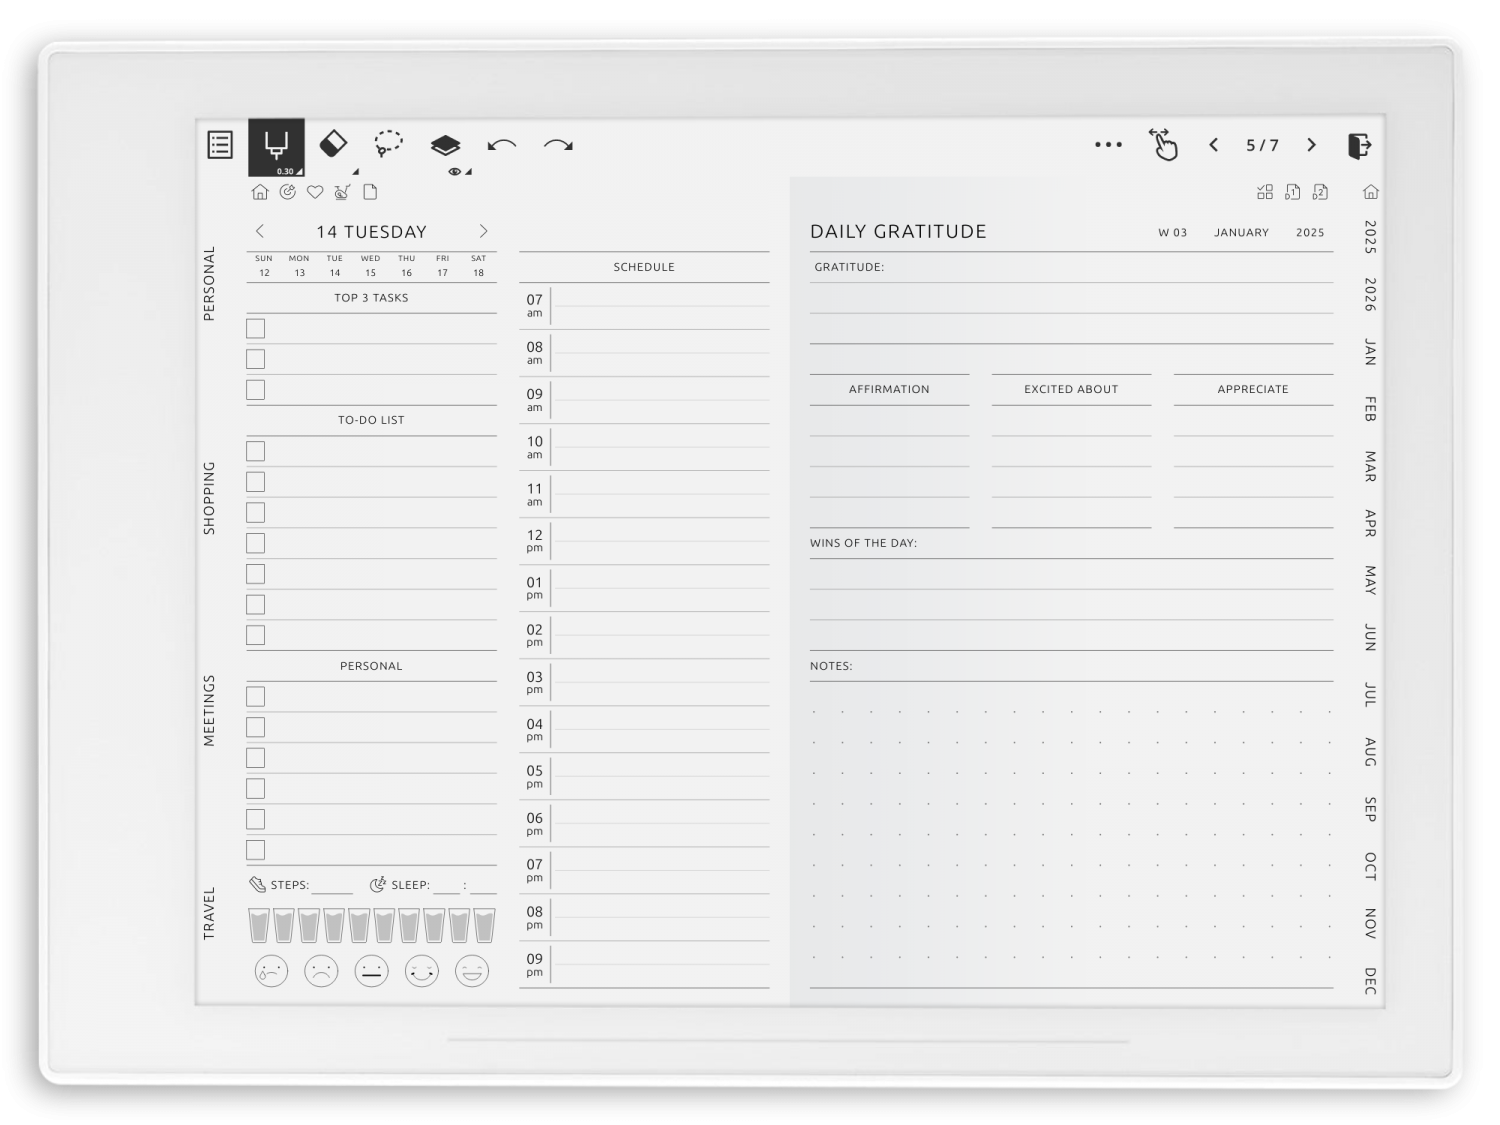This screenshot has height=1125, width=1500.
Task: Open the blank page notes icon
Action: tap(370, 192)
